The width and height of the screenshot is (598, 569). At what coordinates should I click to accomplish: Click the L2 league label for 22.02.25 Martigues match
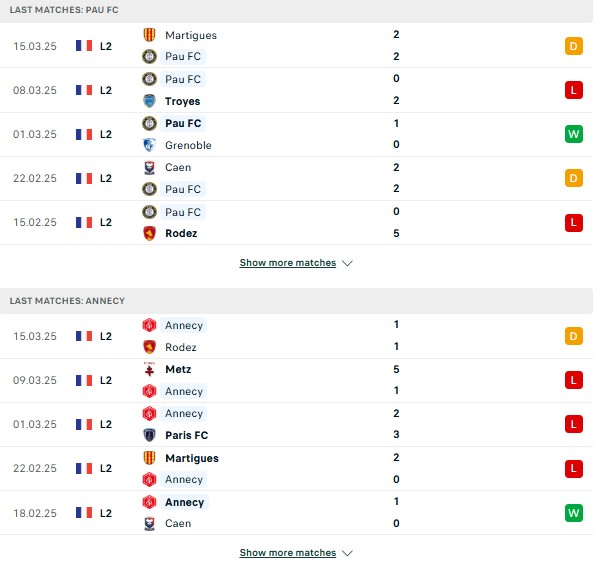106,468
